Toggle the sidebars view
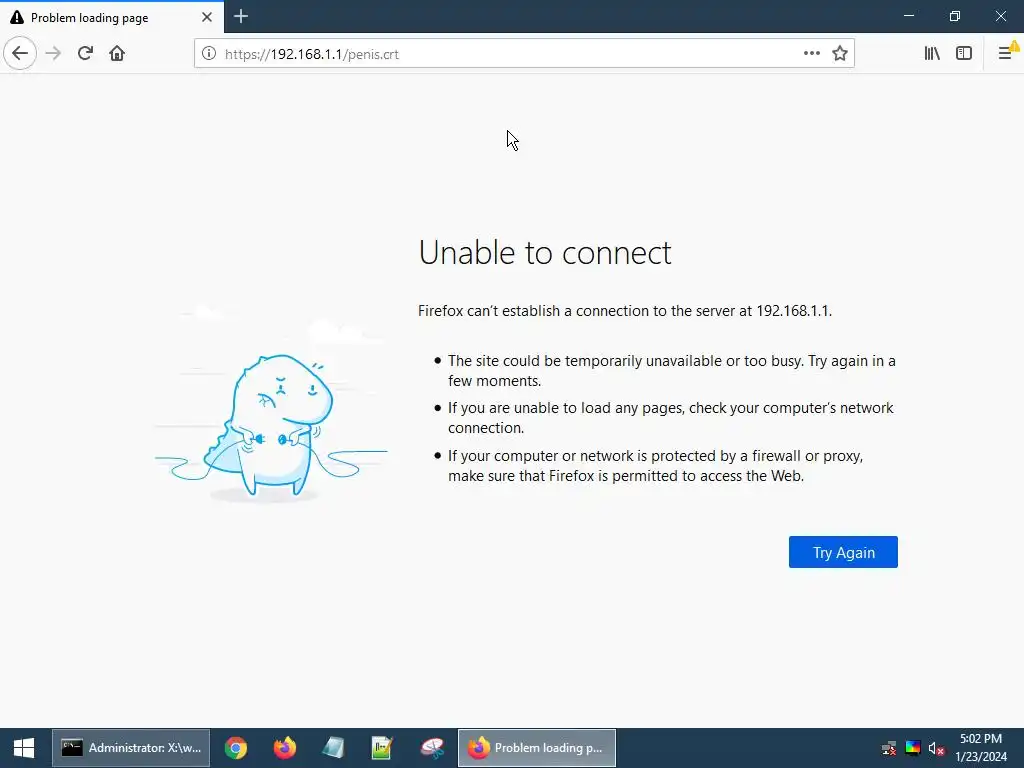1024x768 pixels. point(964,53)
